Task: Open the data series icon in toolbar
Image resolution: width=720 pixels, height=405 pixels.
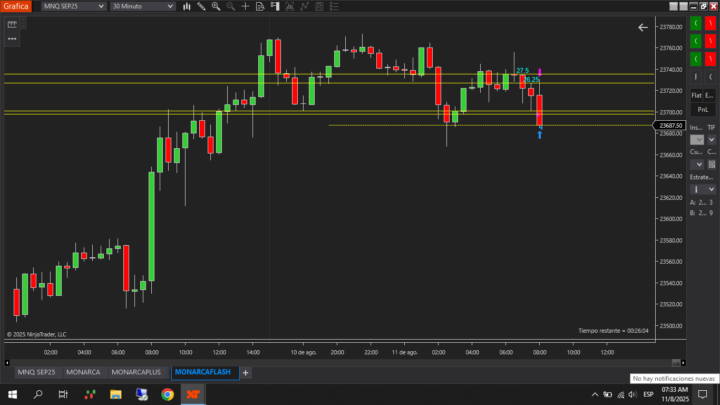Action: [290, 6]
